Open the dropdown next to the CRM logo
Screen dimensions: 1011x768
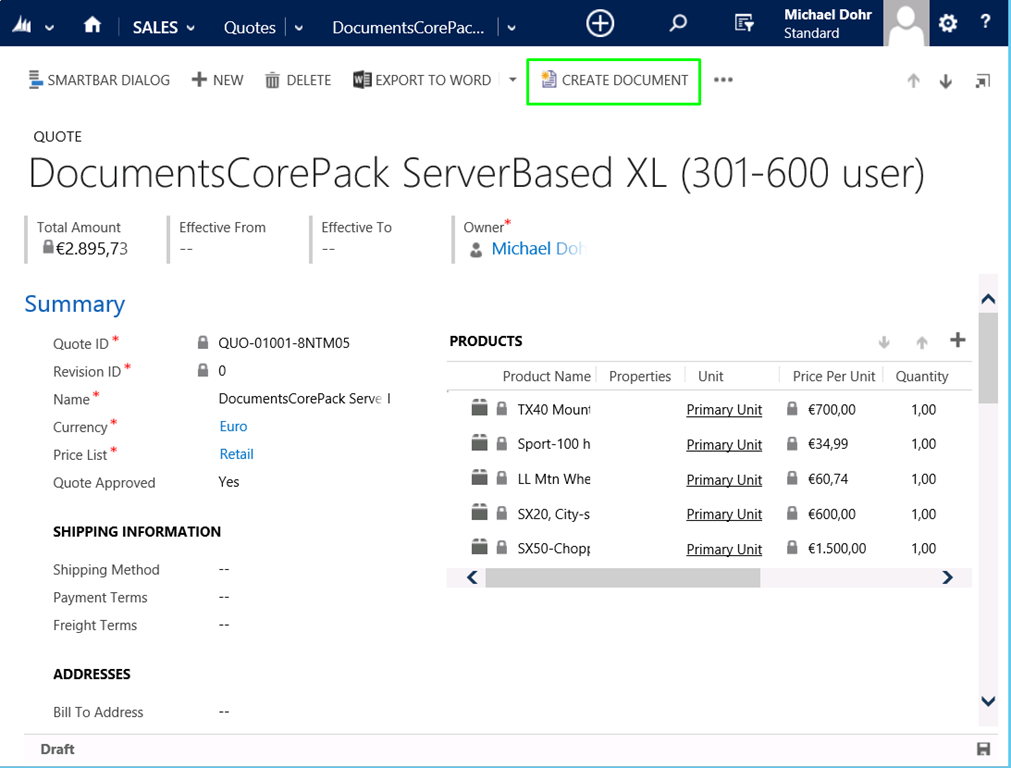click(50, 28)
